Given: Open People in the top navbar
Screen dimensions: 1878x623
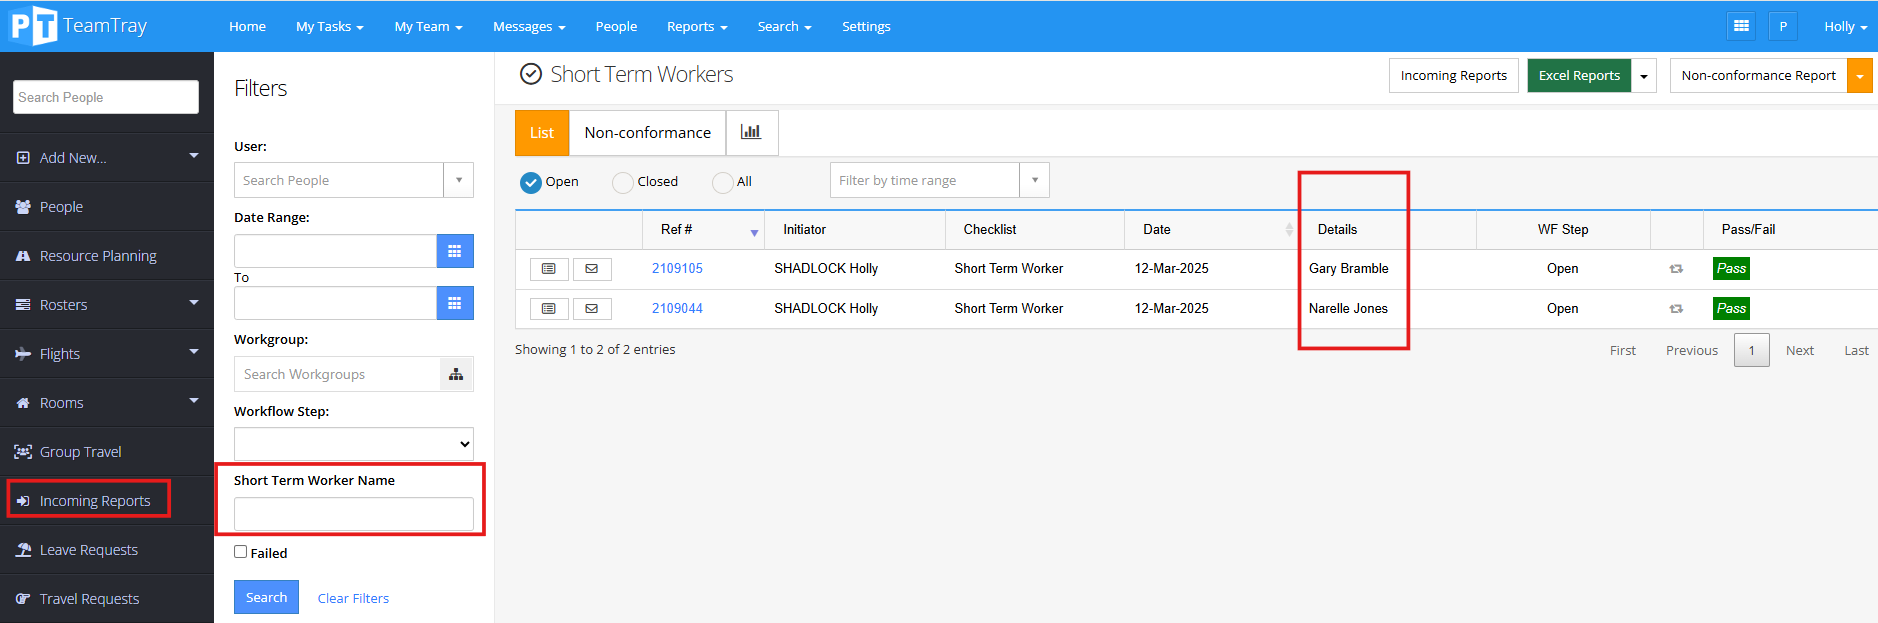Looking at the screenshot, I should click(616, 26).
